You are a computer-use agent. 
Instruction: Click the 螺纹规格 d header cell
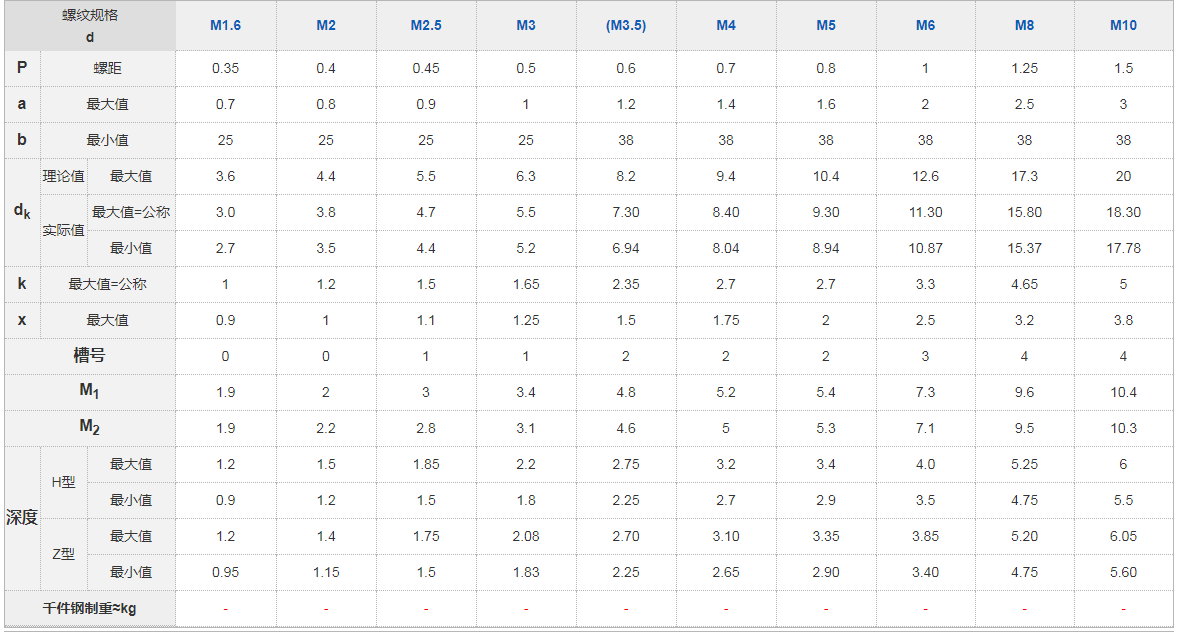(90, 26)
